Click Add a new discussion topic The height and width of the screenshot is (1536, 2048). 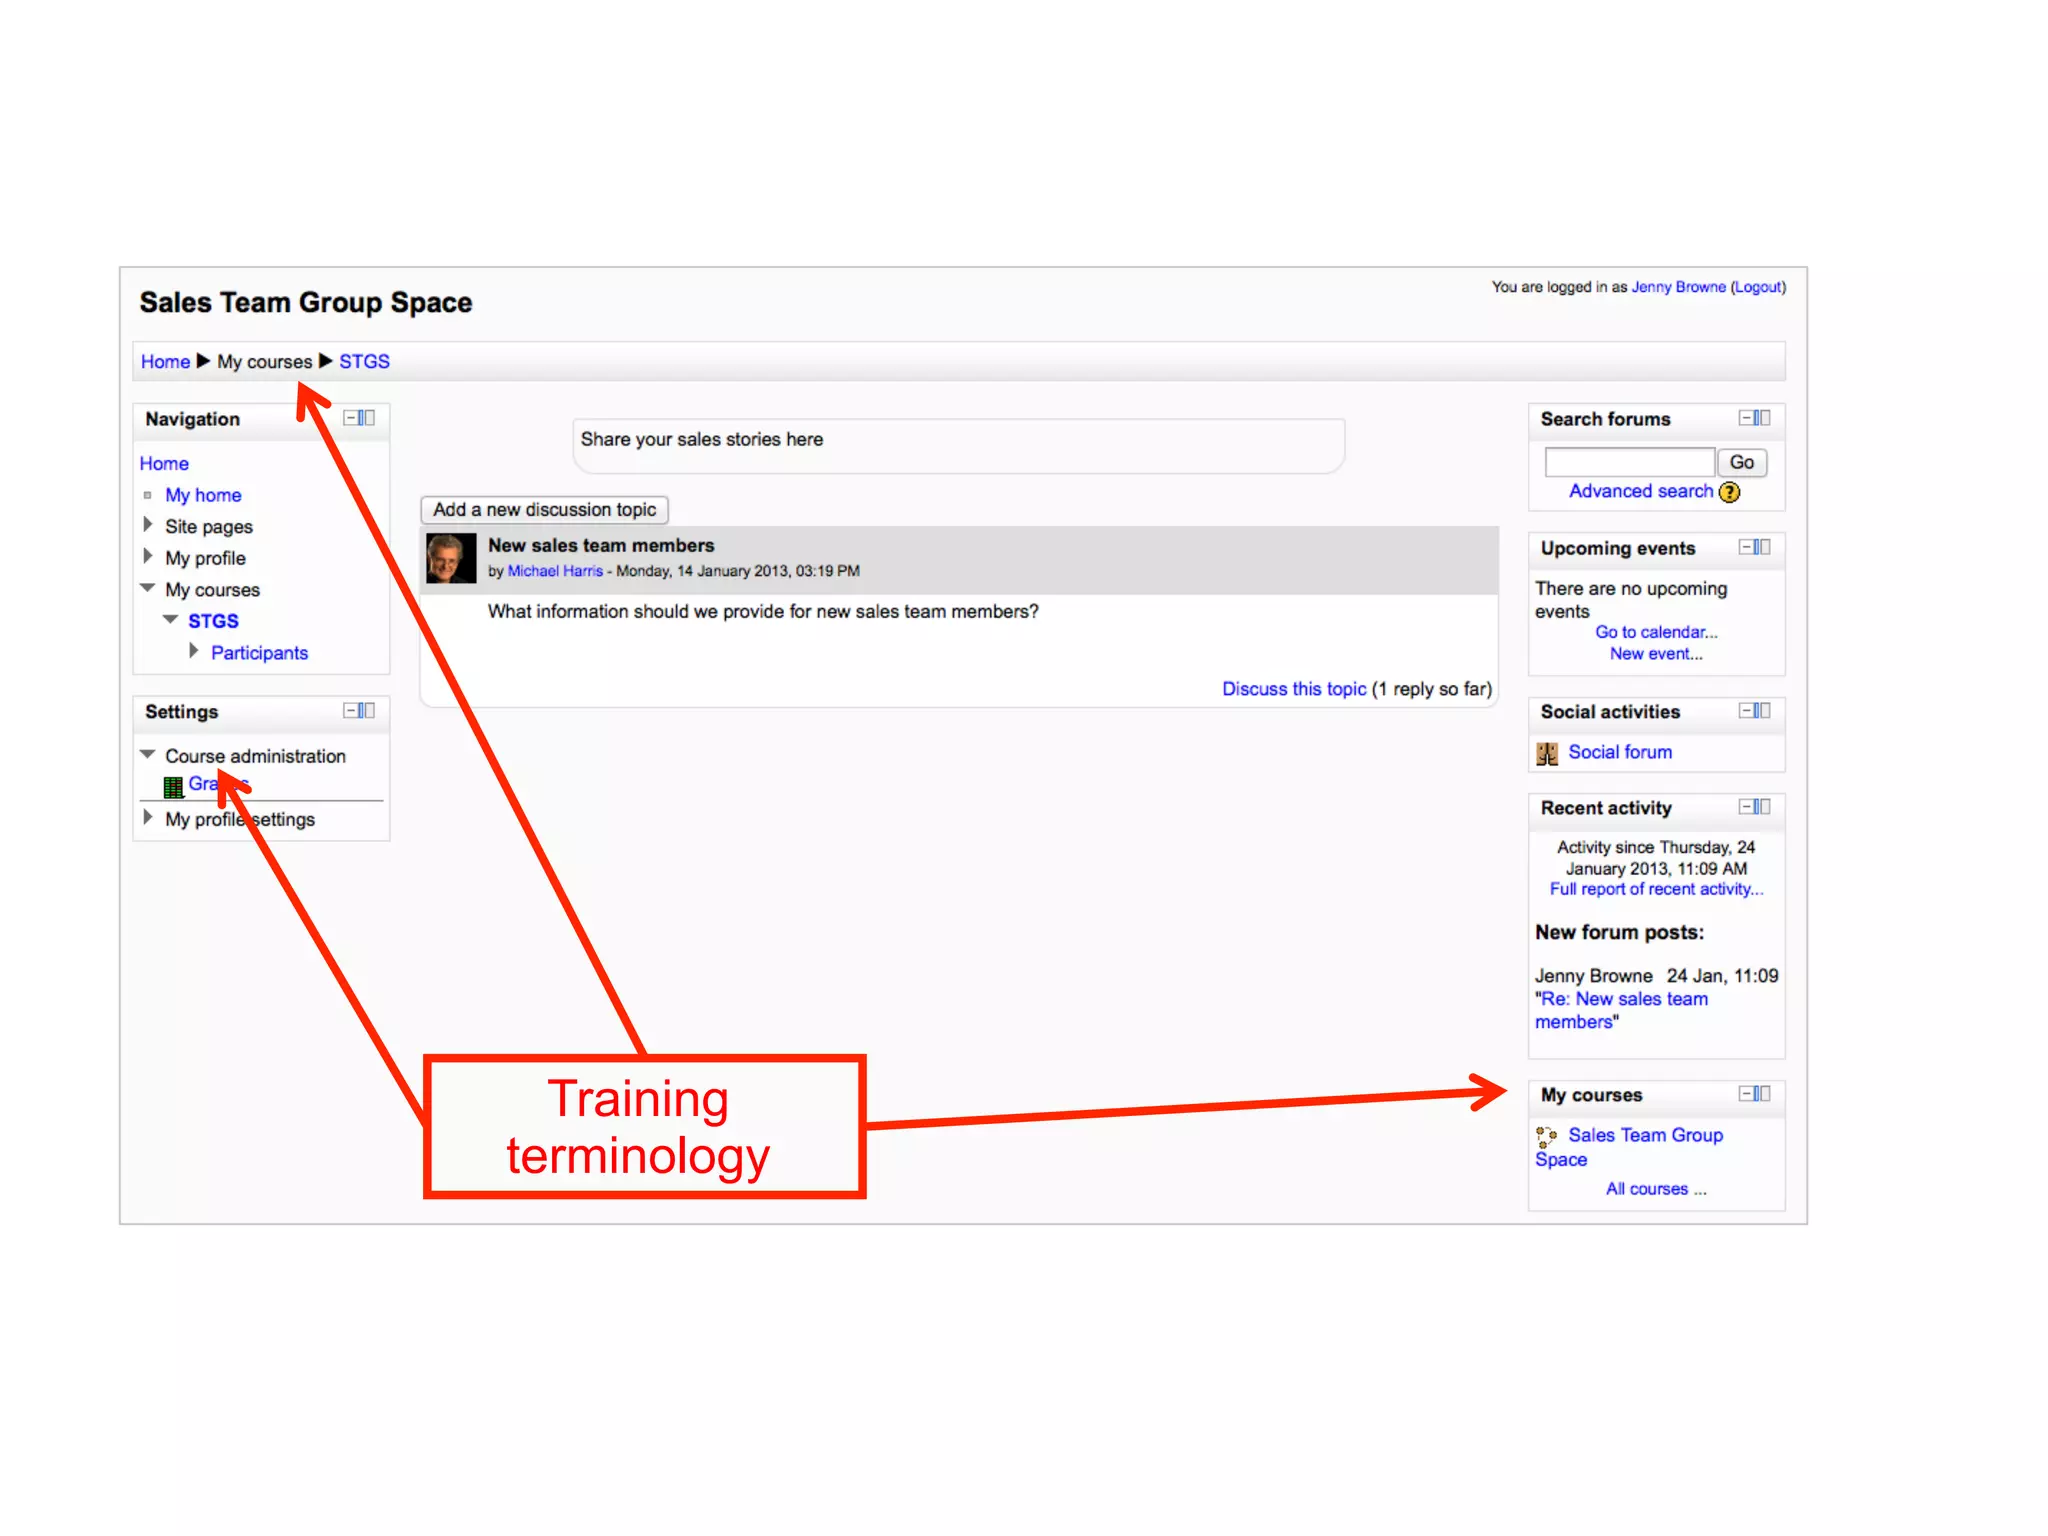coord(544,510)
